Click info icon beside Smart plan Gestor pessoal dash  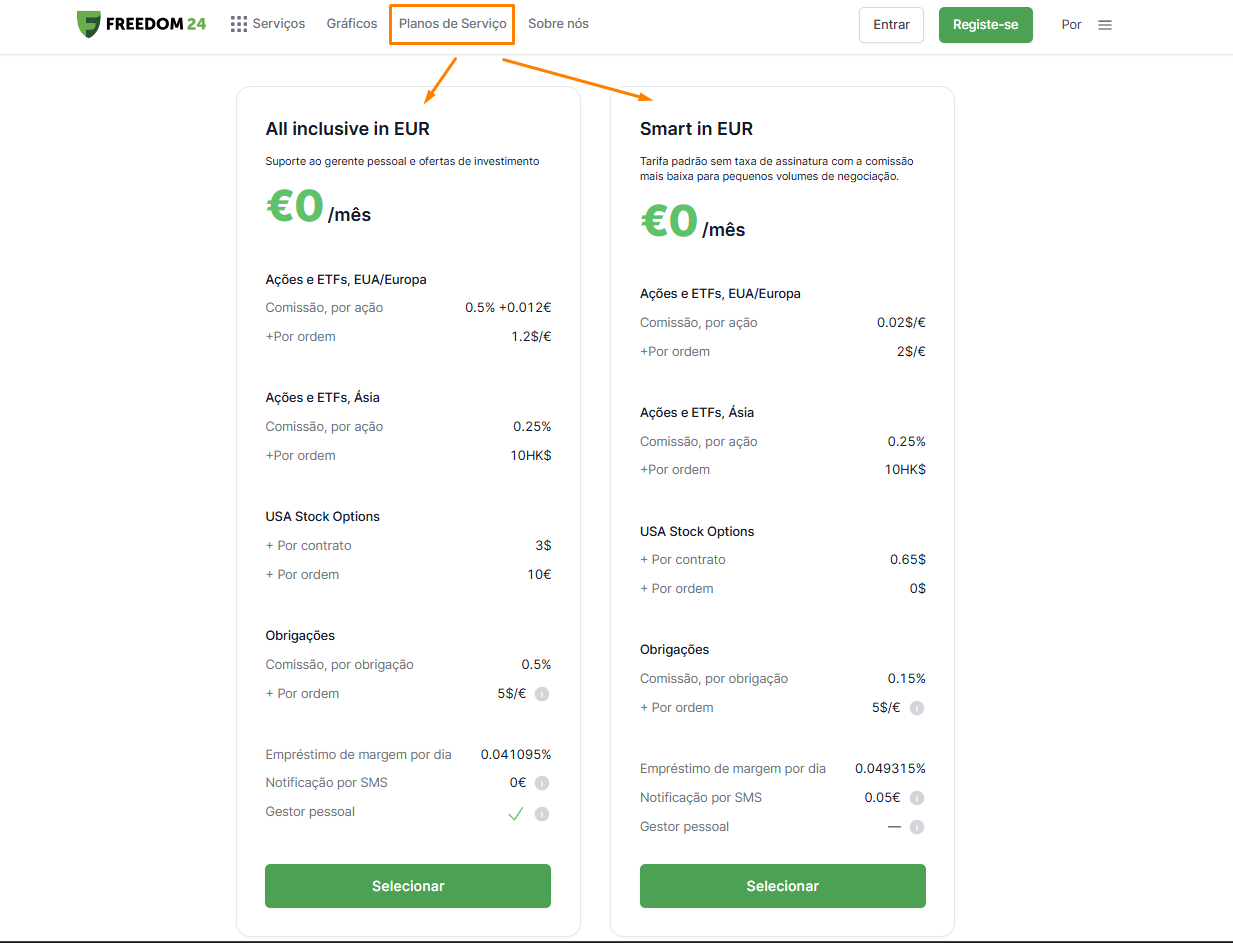(916, 827)
